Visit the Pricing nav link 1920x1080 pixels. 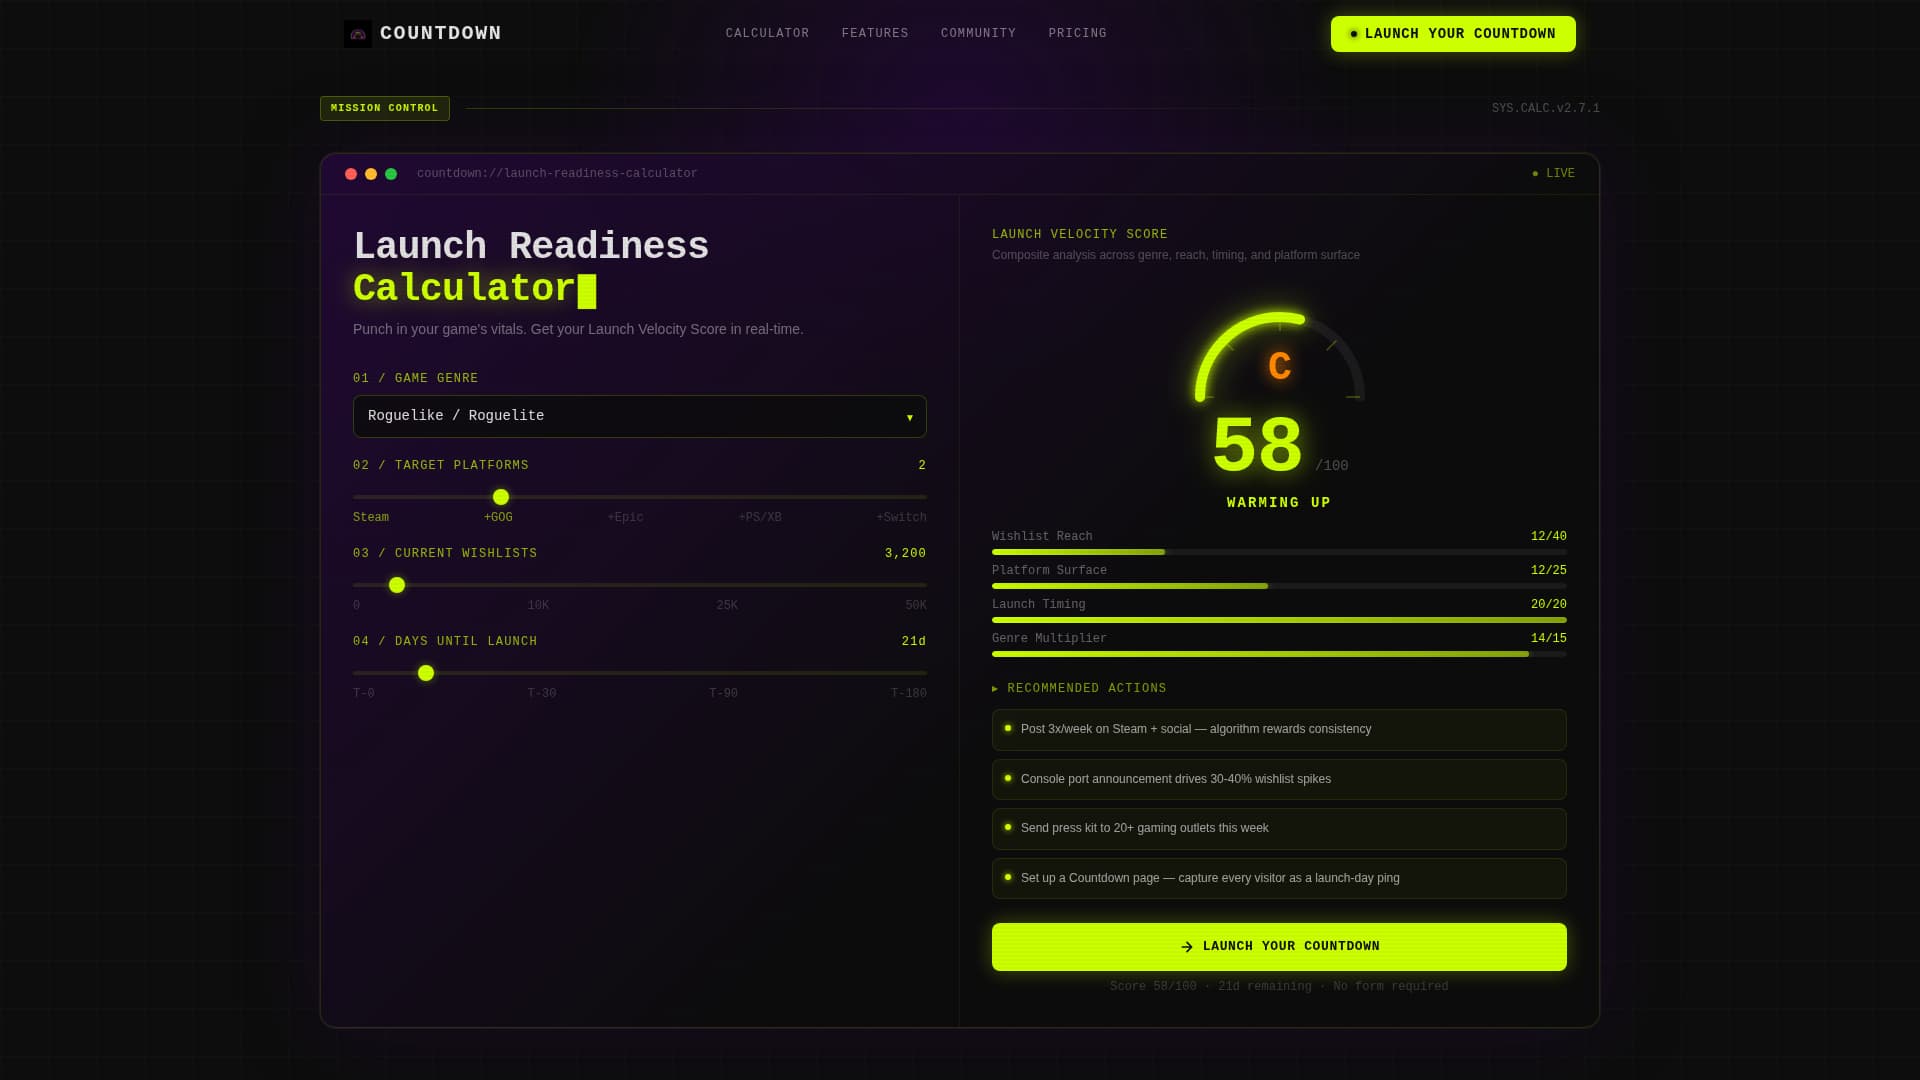[1077, 33]
